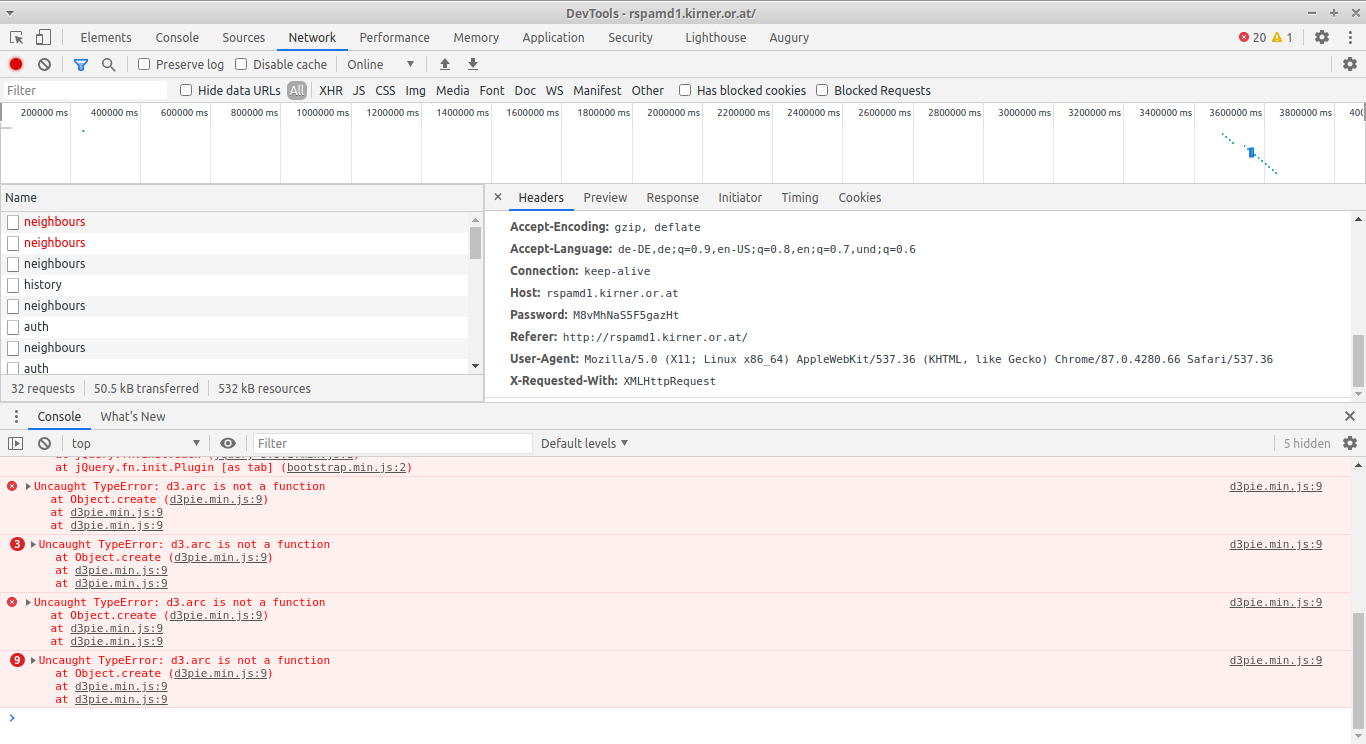Image resolution: width=1366 pixels, height=744 pixels.
Task: Show the console sidebar
Action: [x=16, y=443]
